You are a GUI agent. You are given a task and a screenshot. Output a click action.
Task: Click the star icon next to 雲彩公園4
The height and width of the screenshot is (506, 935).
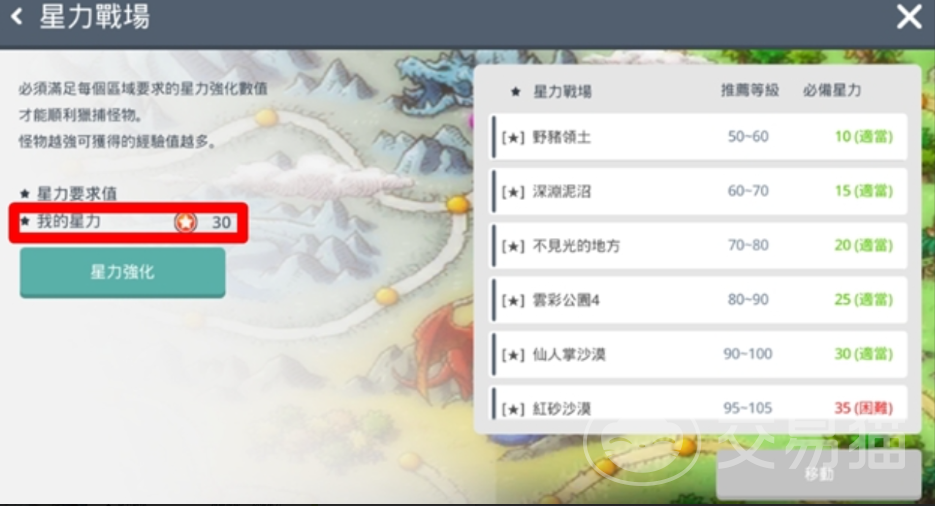(513, 300)
